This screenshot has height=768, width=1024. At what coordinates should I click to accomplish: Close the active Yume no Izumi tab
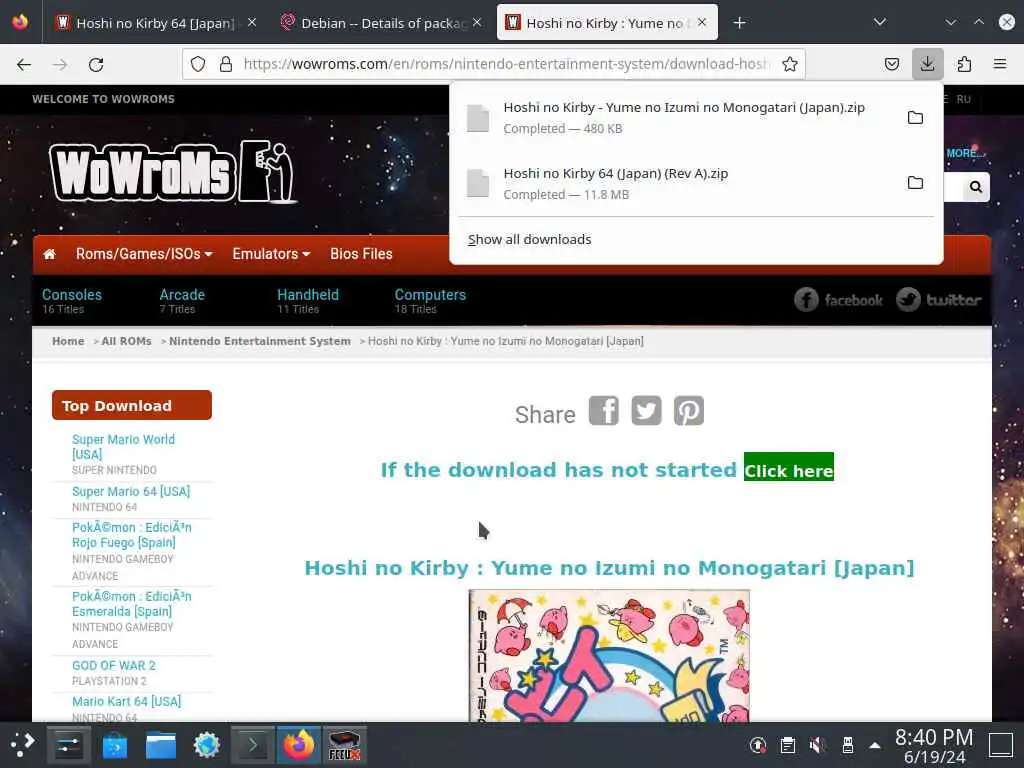coord(702,22)
